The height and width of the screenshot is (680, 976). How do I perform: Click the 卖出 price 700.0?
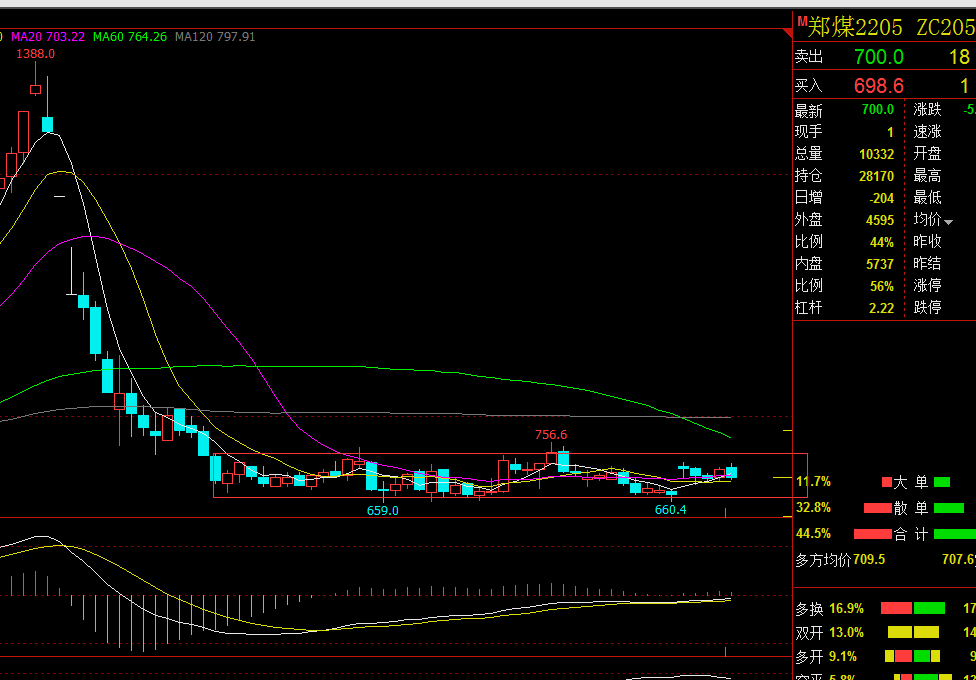point(879,57)
